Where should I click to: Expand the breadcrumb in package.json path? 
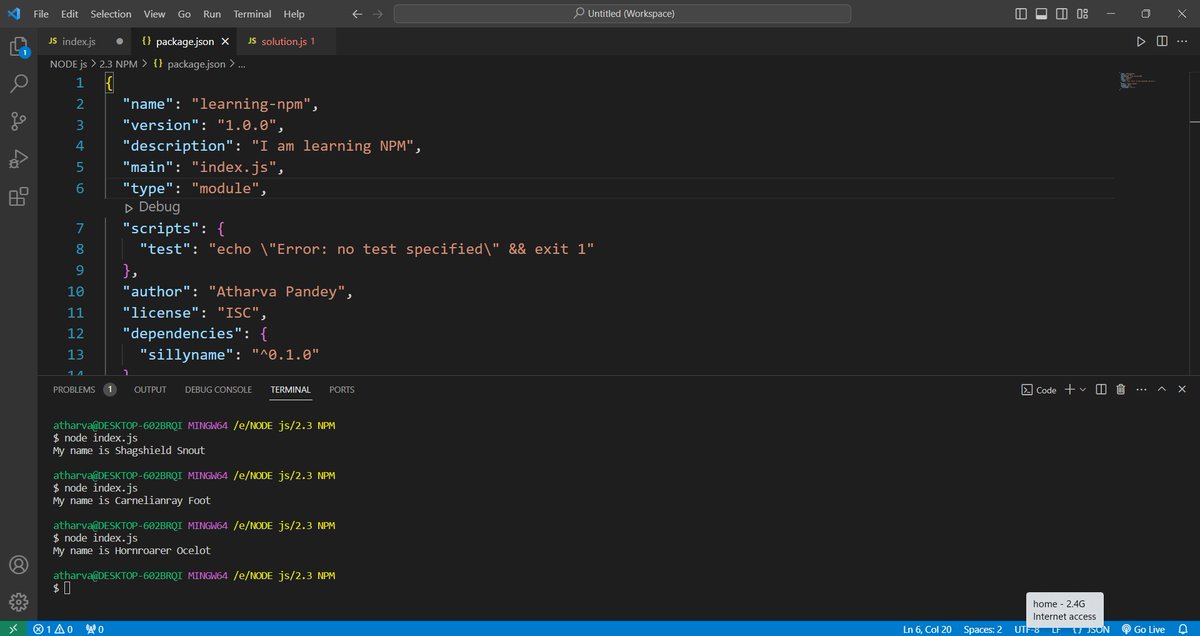coord(241,63)
